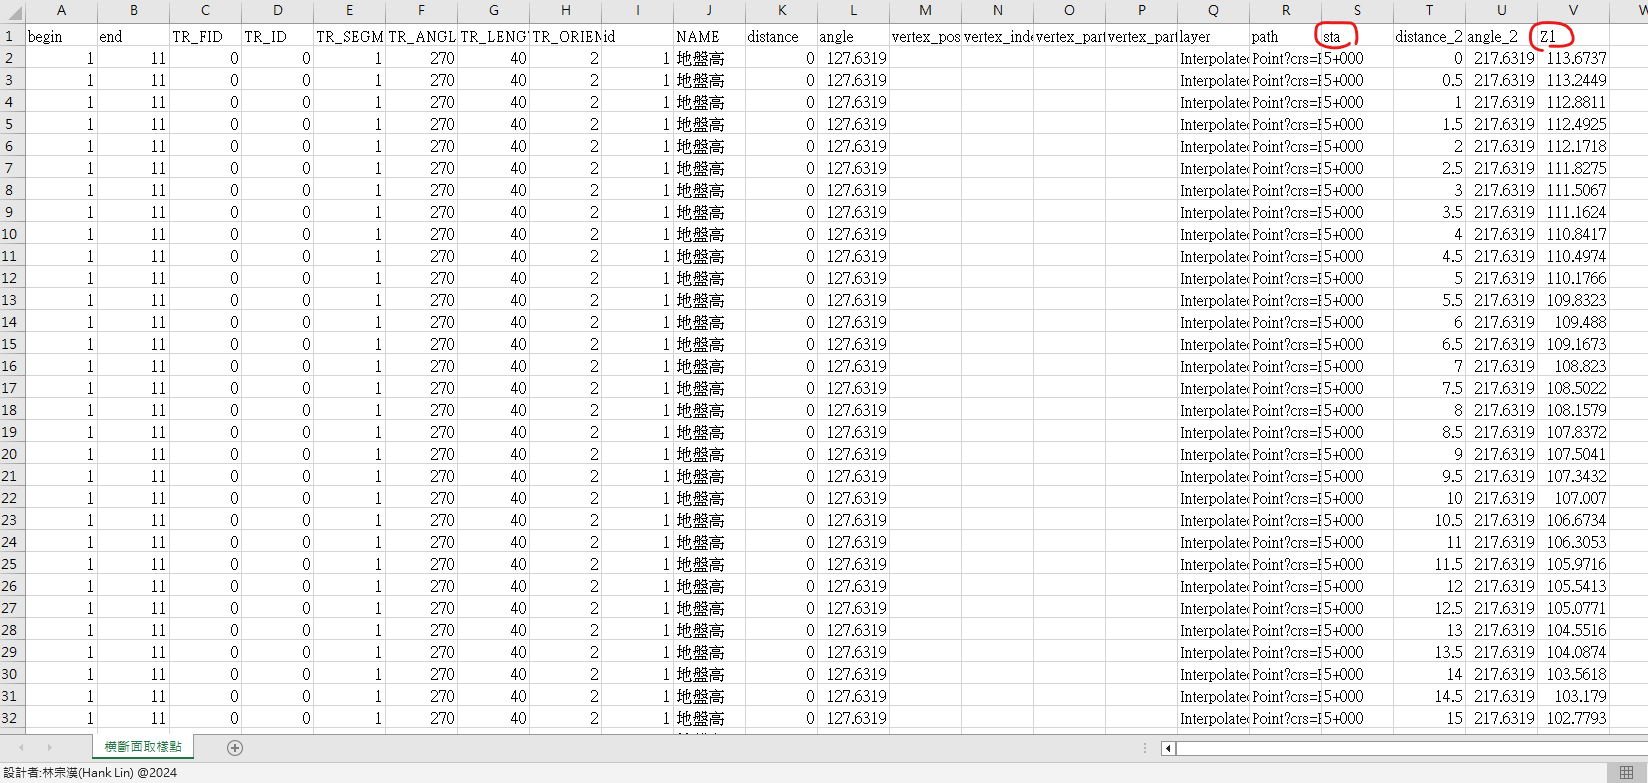Select column T header
1648x783 pixels.
pyautogui.click(x=1429, y=11)
